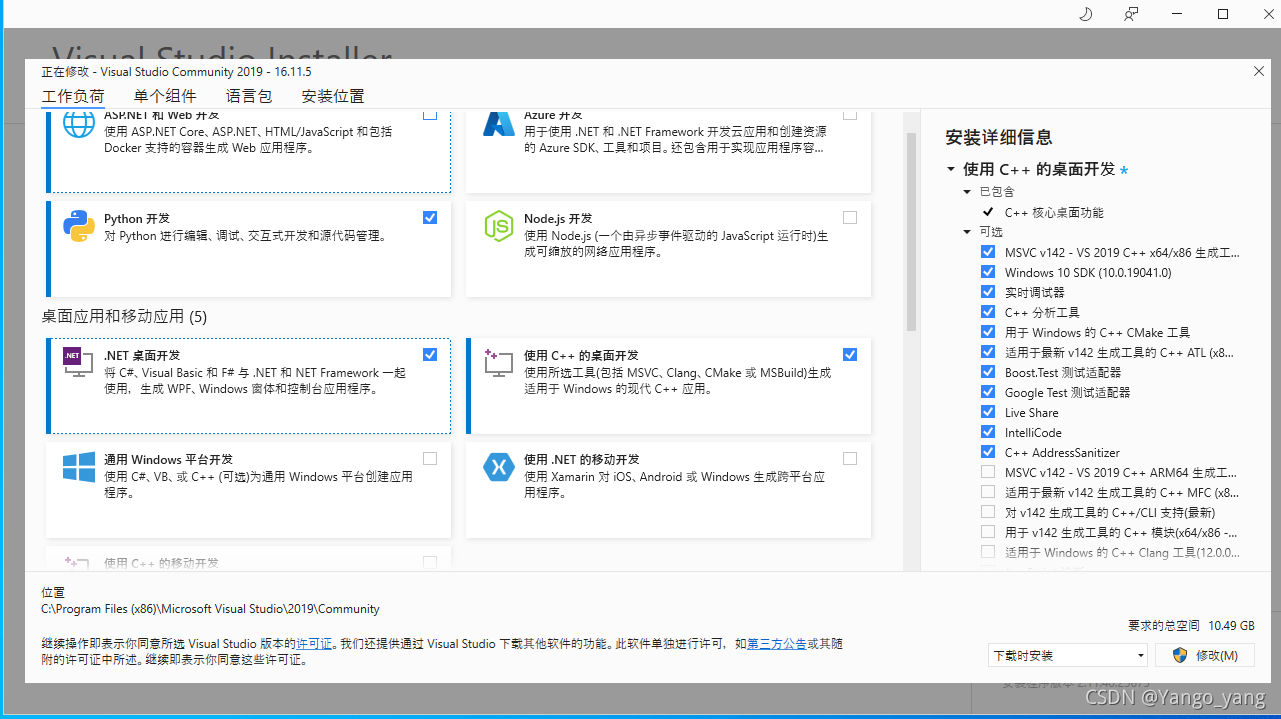
Task: Click the install path C:\Program Files (x86) text
Action: coord(210,608)
